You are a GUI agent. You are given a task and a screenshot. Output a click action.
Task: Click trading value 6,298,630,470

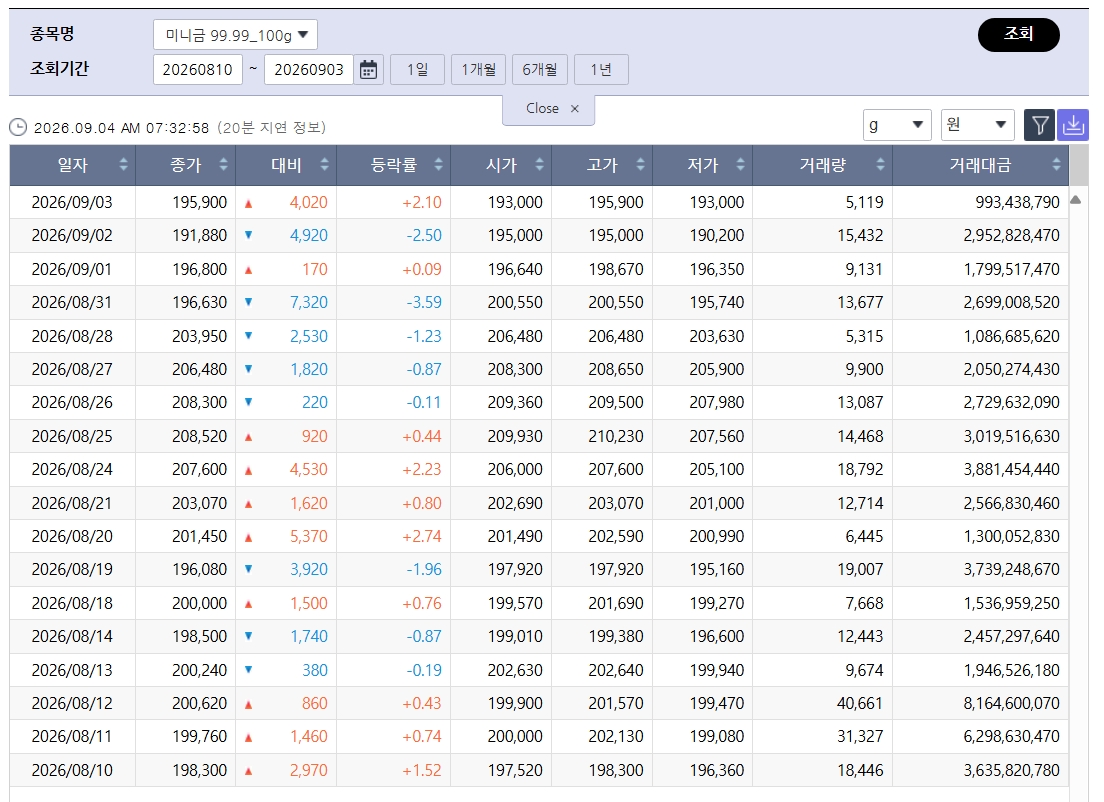click(x=1012, y=737)
